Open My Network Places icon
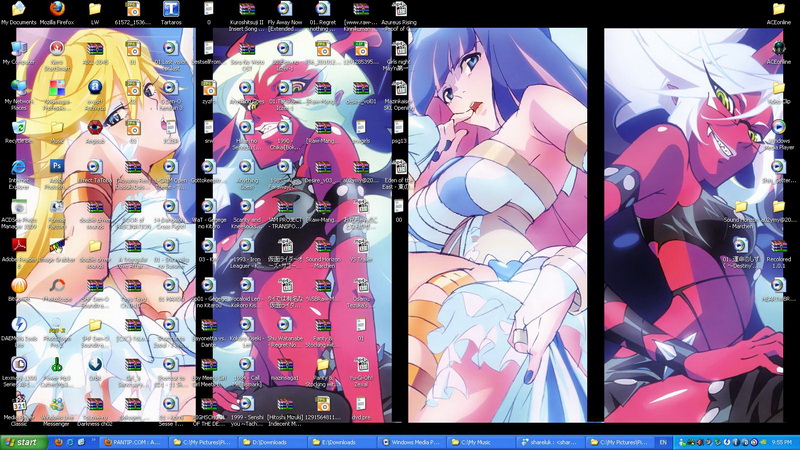Screen dimensions: 800x450 coord(19,95)
